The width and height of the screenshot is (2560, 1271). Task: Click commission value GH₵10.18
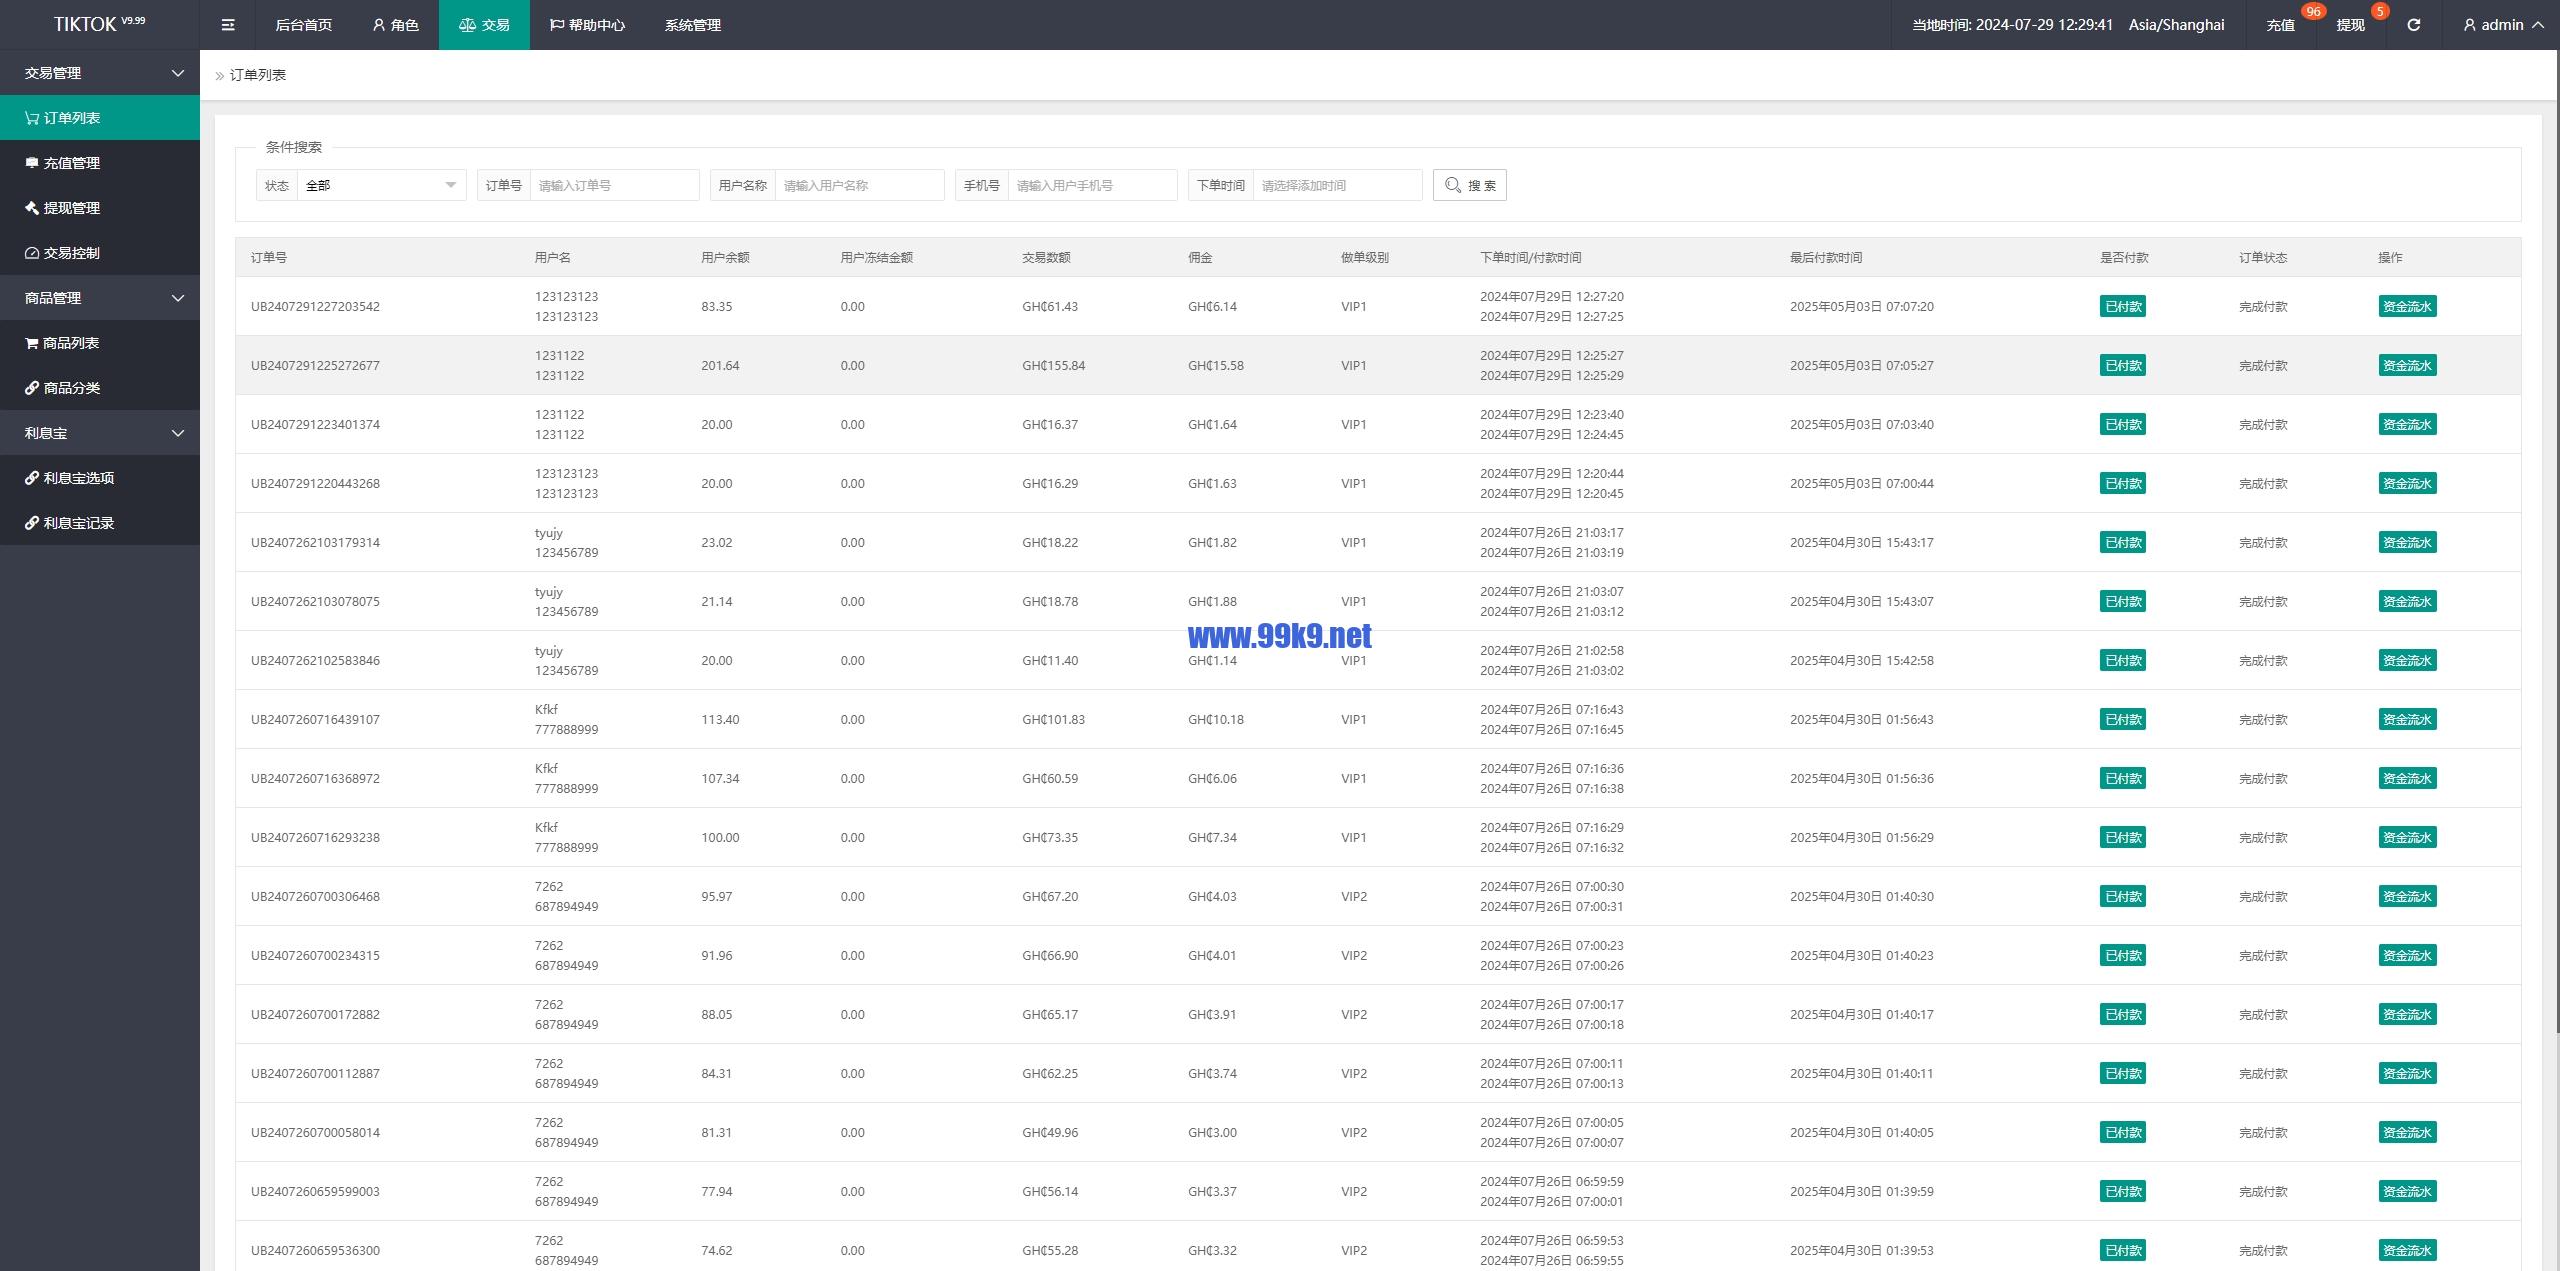coord(1216,720)
